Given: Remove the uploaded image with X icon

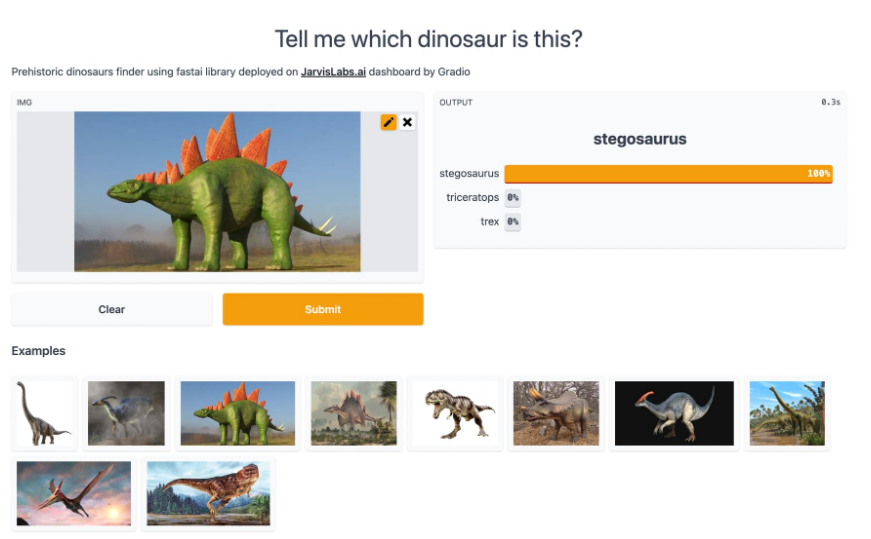Looking at the screenshot, I should [407, 122].
